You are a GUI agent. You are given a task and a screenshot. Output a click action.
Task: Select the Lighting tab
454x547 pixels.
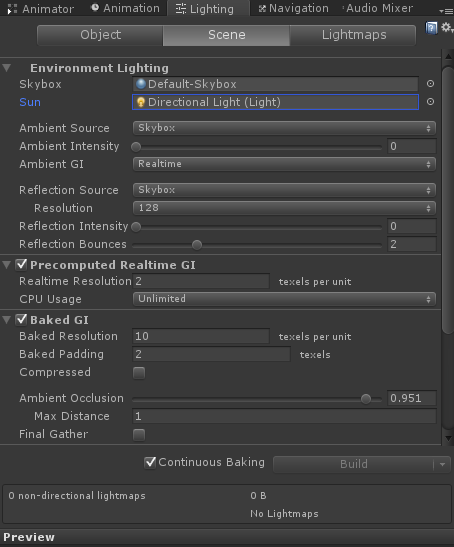(x=208, y=9)
